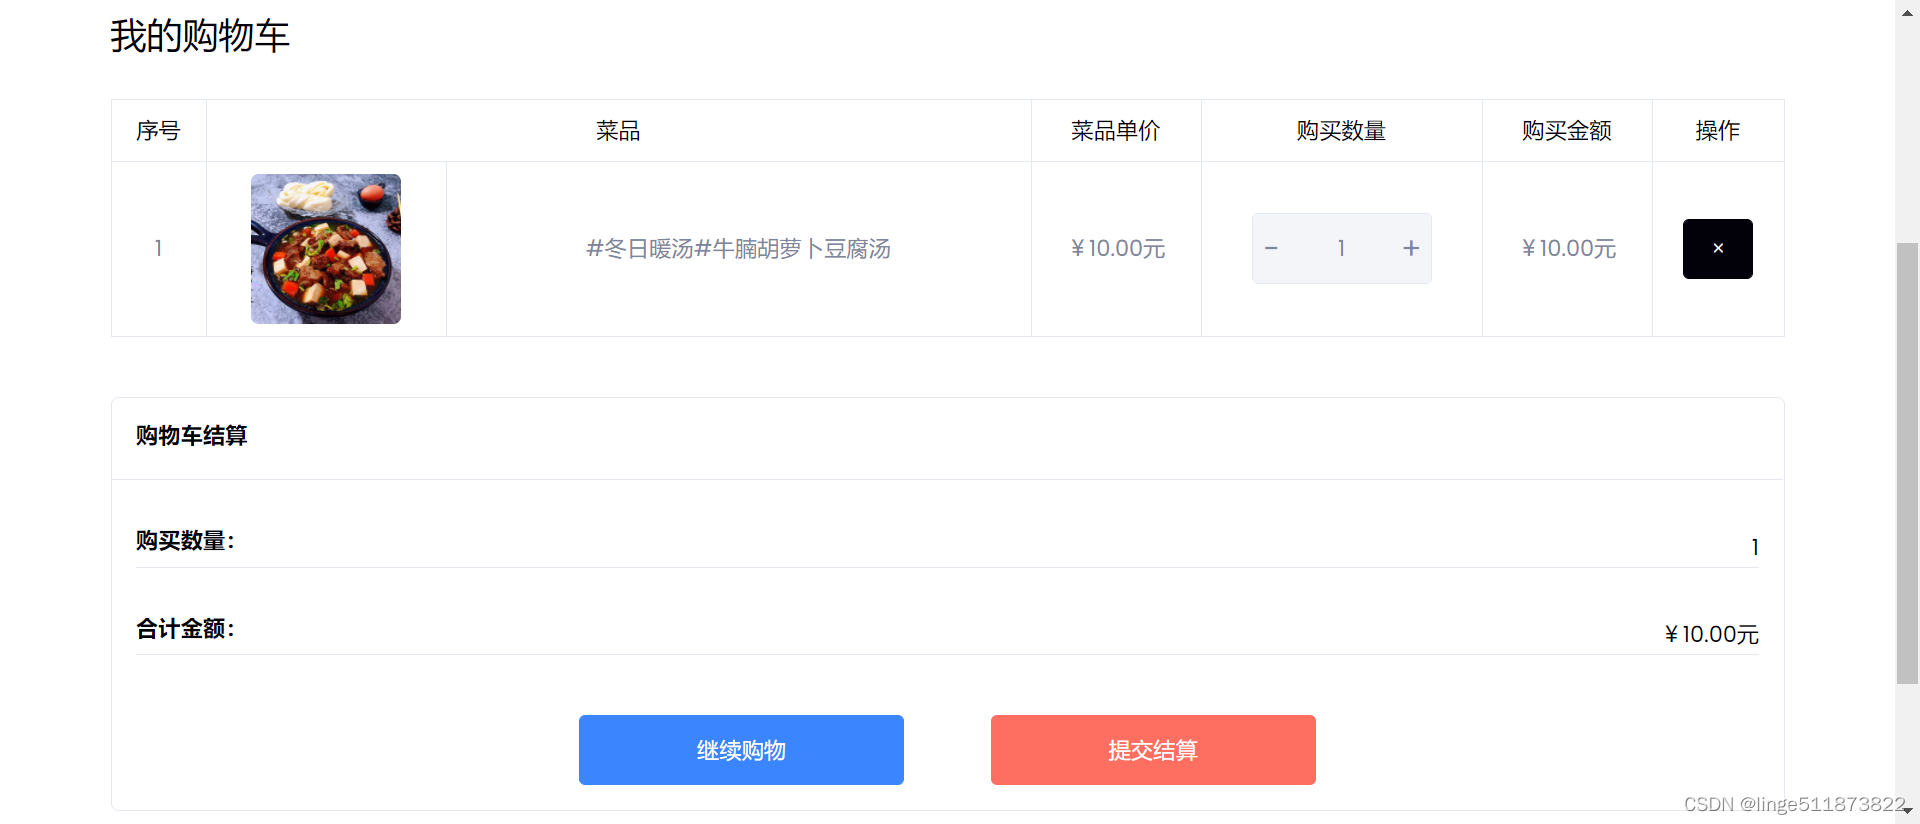Click the 合计金额: label
1920x824 pixels.
185,629
